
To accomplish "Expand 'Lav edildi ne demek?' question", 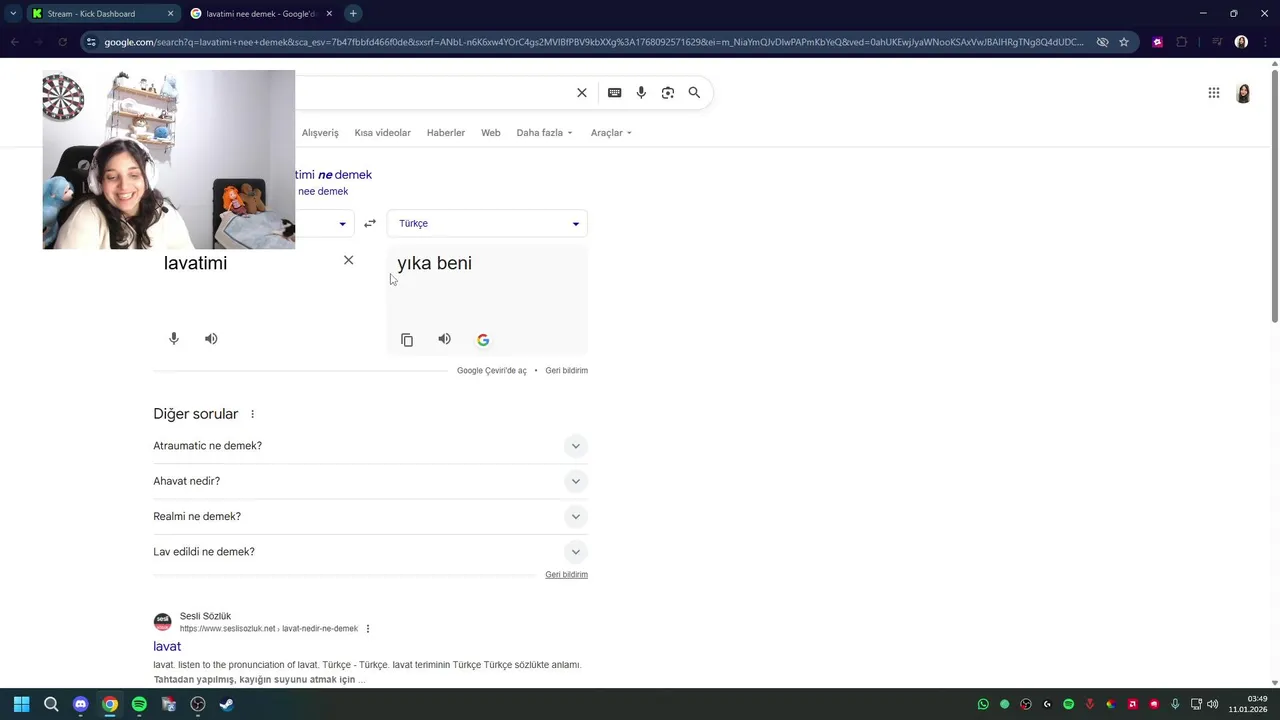I will (370, 552).
